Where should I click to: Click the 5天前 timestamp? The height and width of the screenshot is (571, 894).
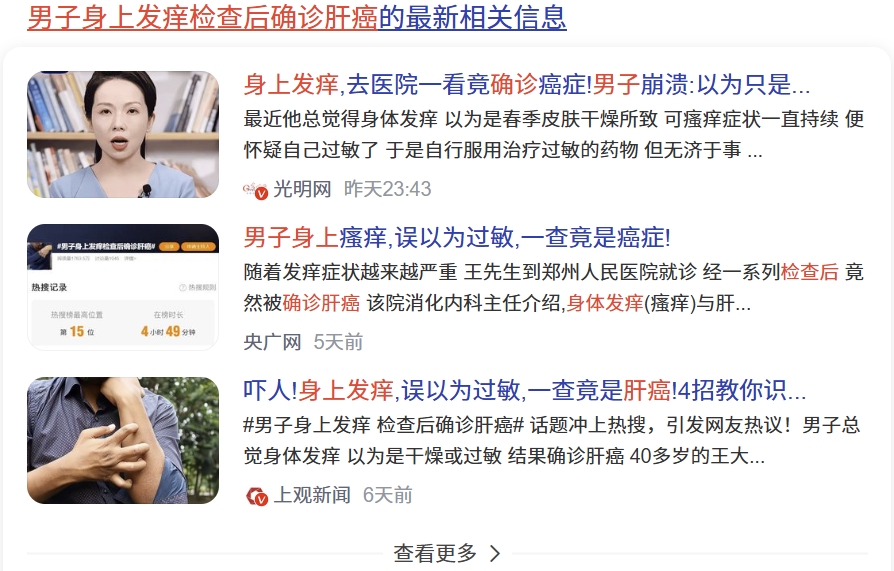[338, 342]
